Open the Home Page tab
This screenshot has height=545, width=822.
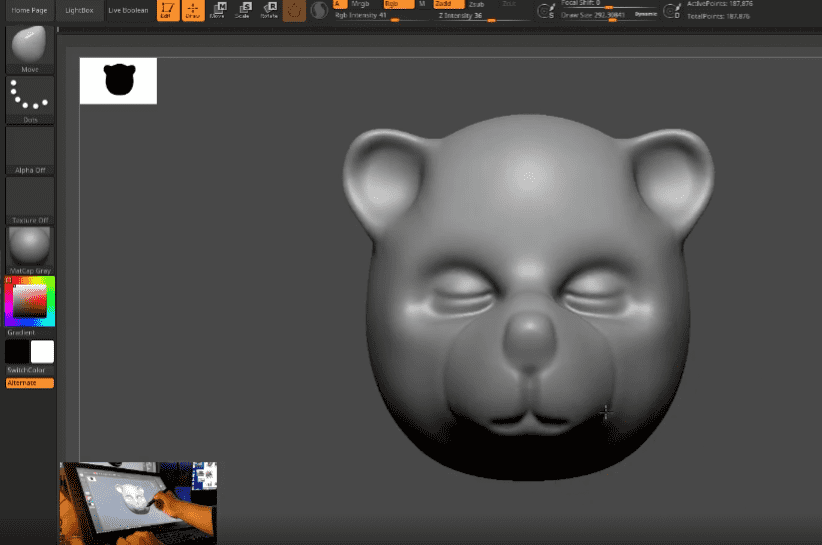[x=28, y=10]
